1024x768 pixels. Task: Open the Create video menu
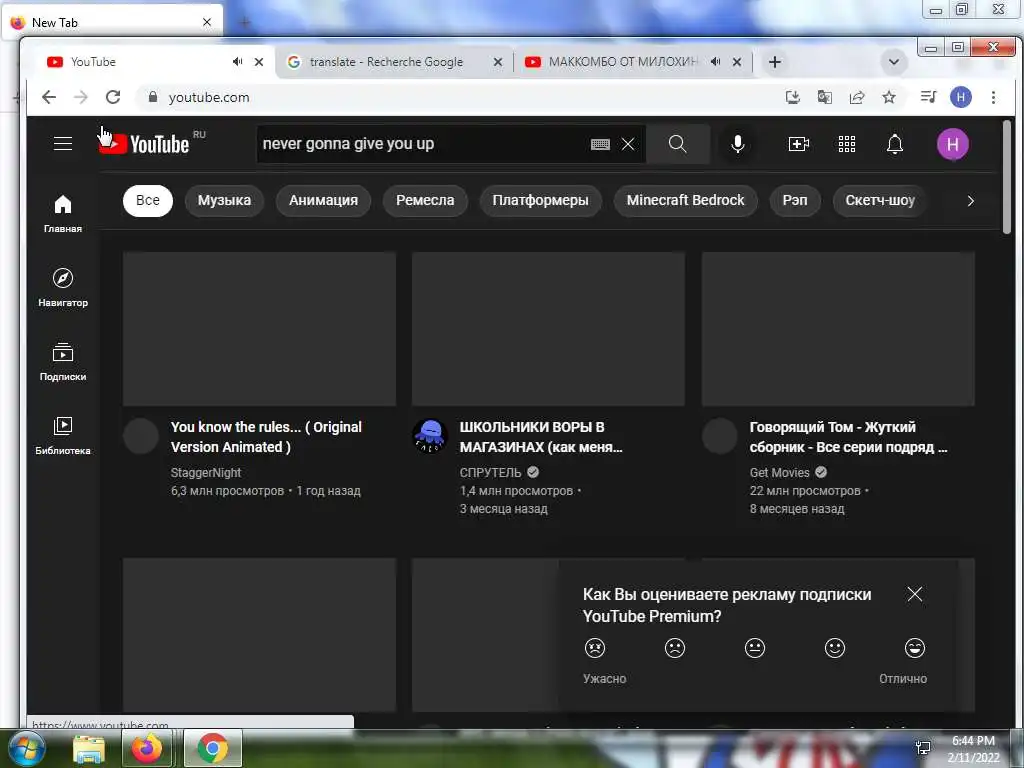pyautogui.click(x=799, y=144)
